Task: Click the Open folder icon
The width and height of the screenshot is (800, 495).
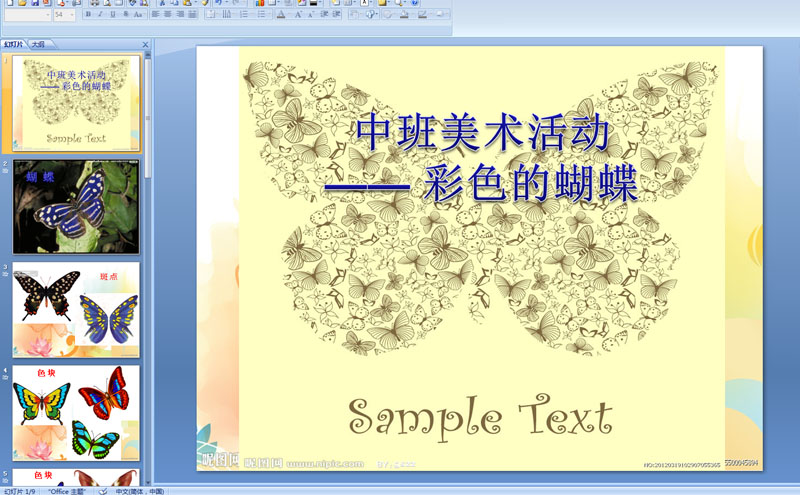Action: pyautogui.click(x=22, y=2)
